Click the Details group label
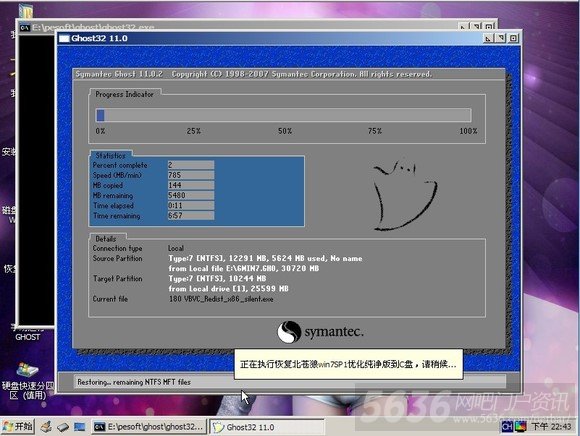 [x=106, y=239]
